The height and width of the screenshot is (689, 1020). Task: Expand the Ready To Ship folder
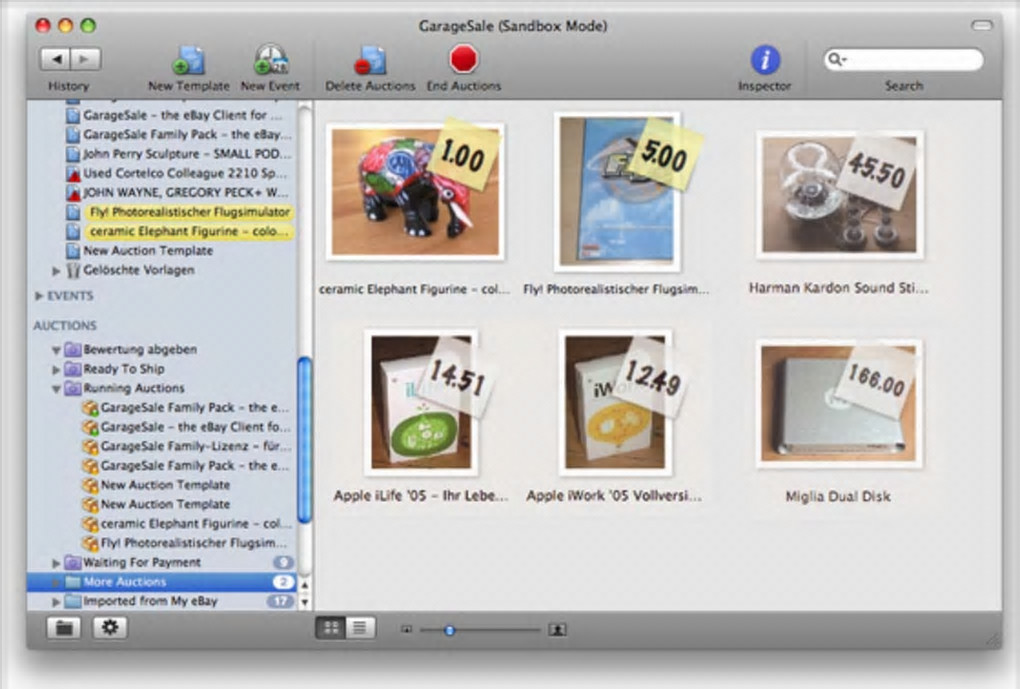pos(56,370)
